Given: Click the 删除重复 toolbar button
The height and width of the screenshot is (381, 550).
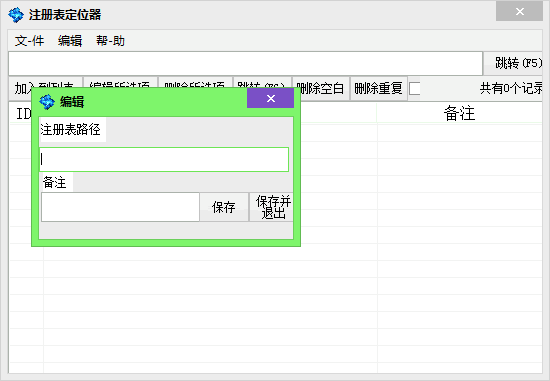Looking at the screenshot, I should point(378,88).
